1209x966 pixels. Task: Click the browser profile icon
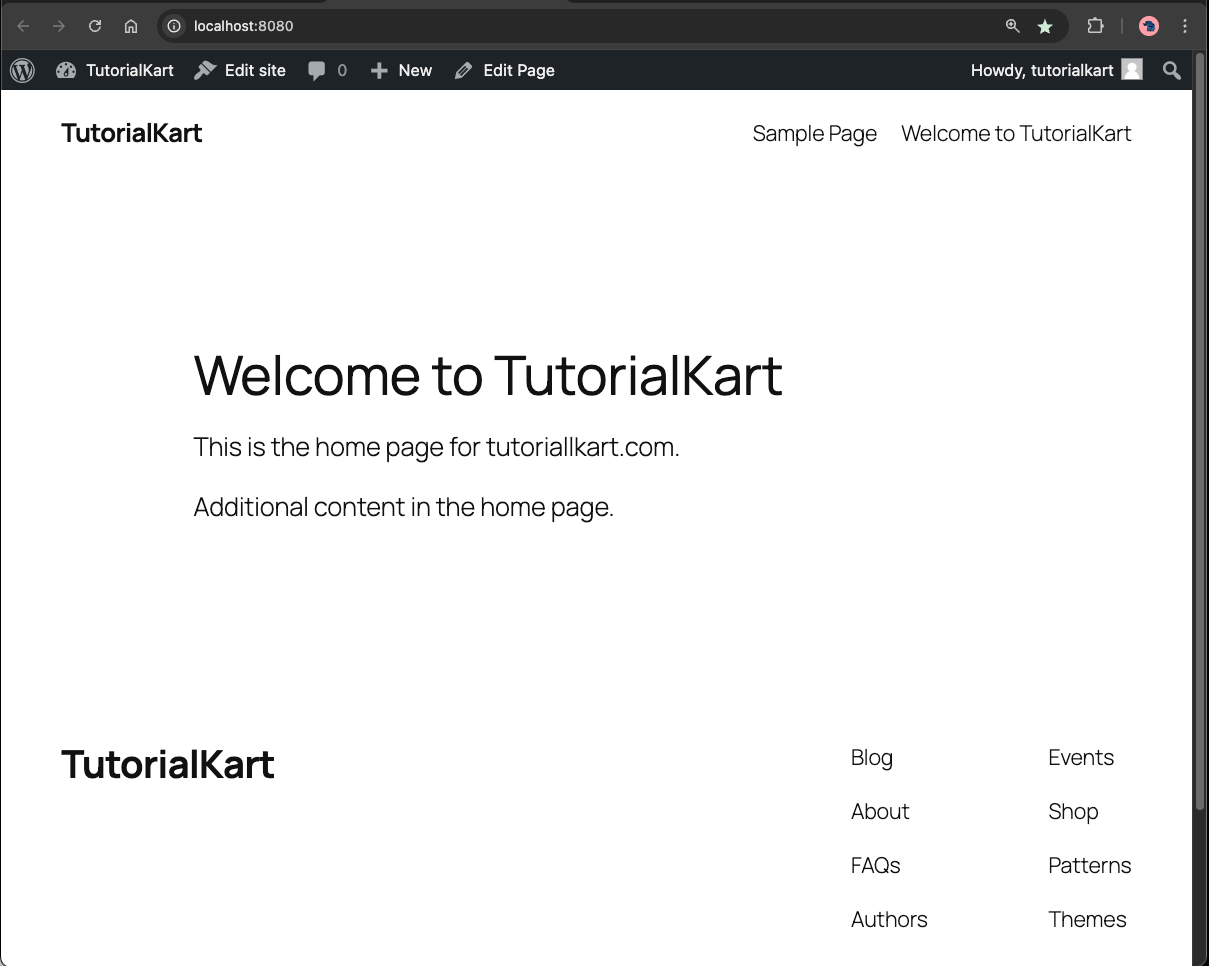click(x=1148, y=26)
